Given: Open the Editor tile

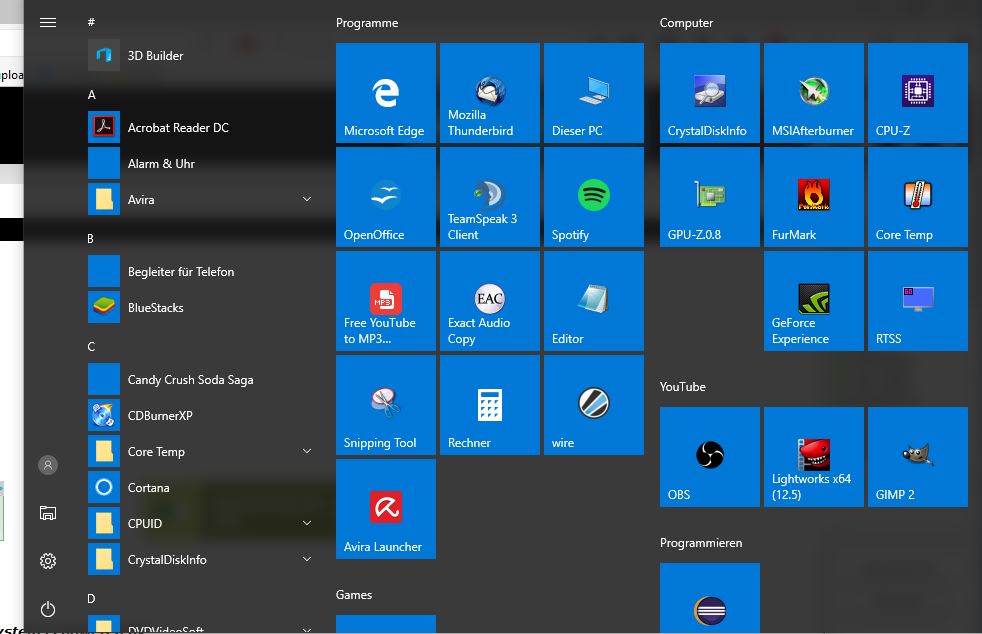Looking at the screenshot, I should point(594,301).
